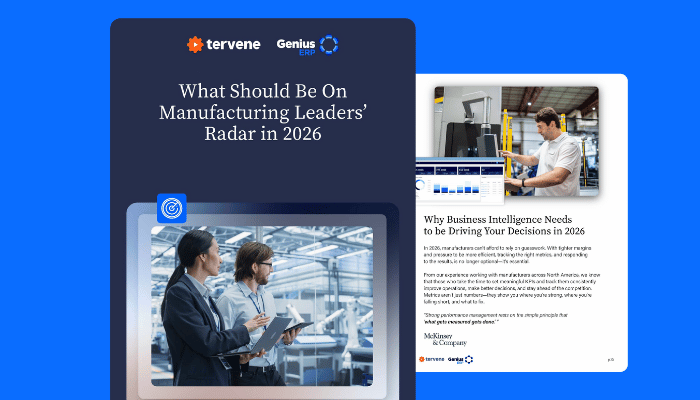
Task: Click the bold 'what gets measured gets done' text
Action: 460,323
